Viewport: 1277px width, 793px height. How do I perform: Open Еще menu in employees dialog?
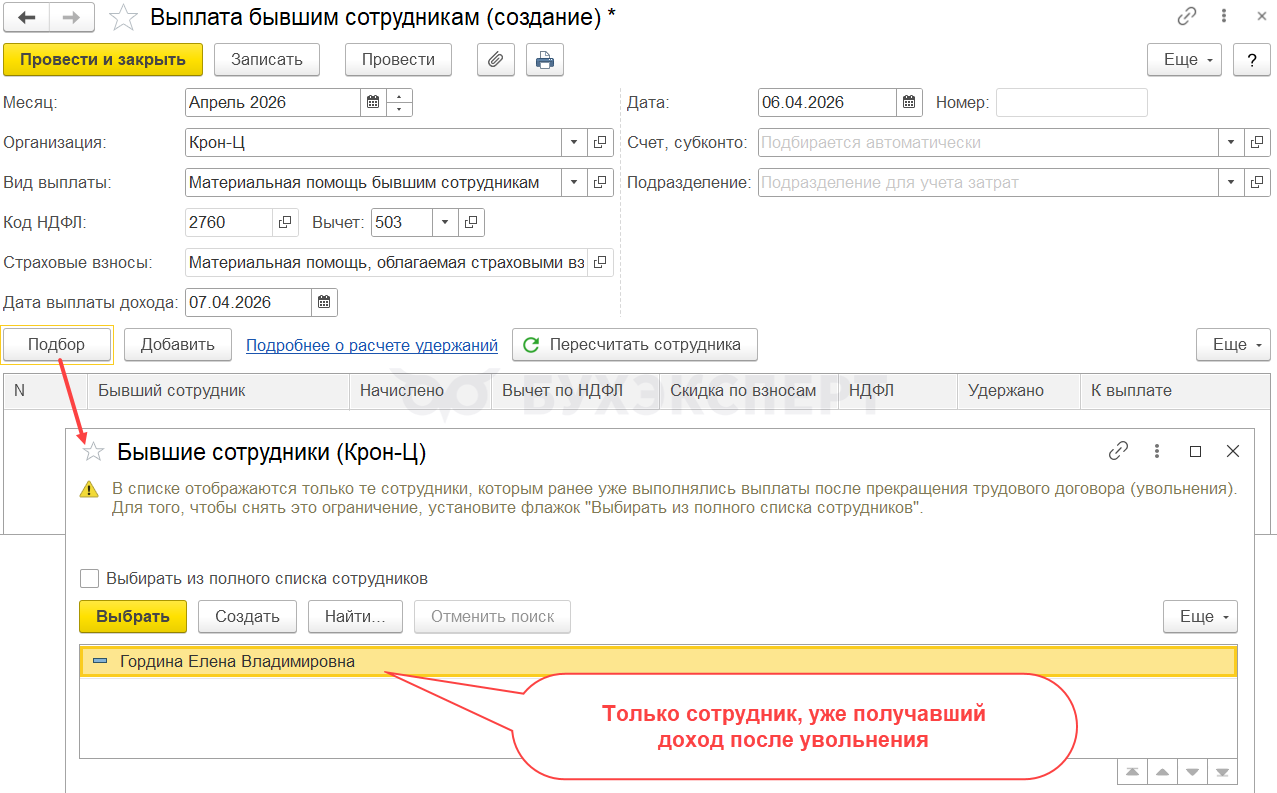pos(1200,617)
